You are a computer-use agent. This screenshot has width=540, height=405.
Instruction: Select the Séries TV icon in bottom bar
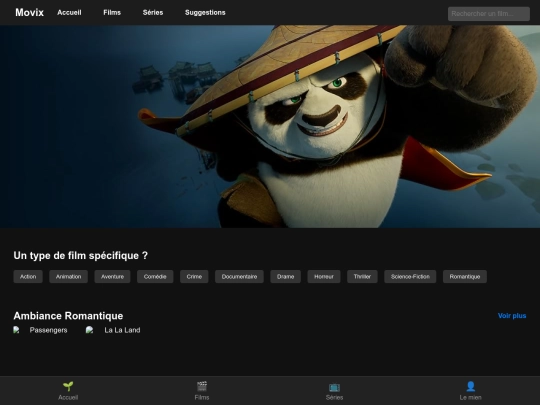(334, 387)
